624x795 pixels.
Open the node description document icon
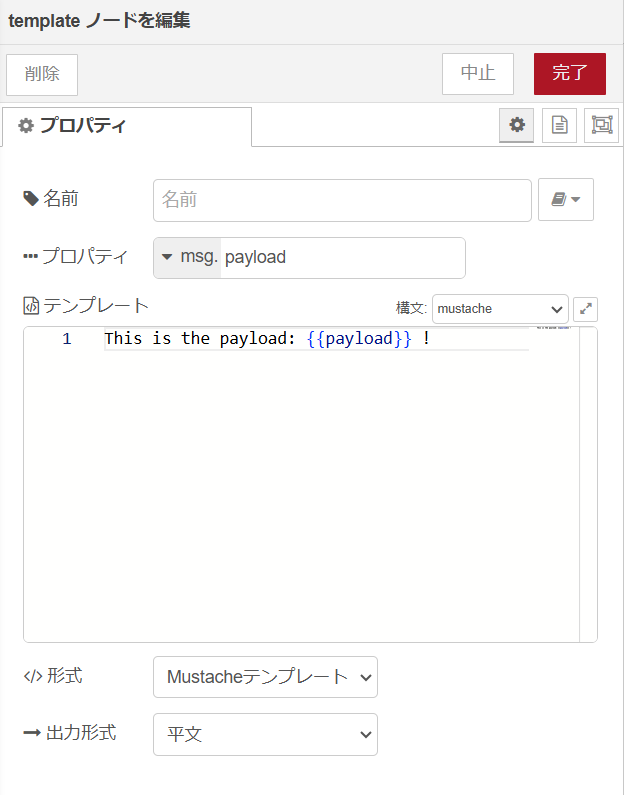[x=559, y=125]
